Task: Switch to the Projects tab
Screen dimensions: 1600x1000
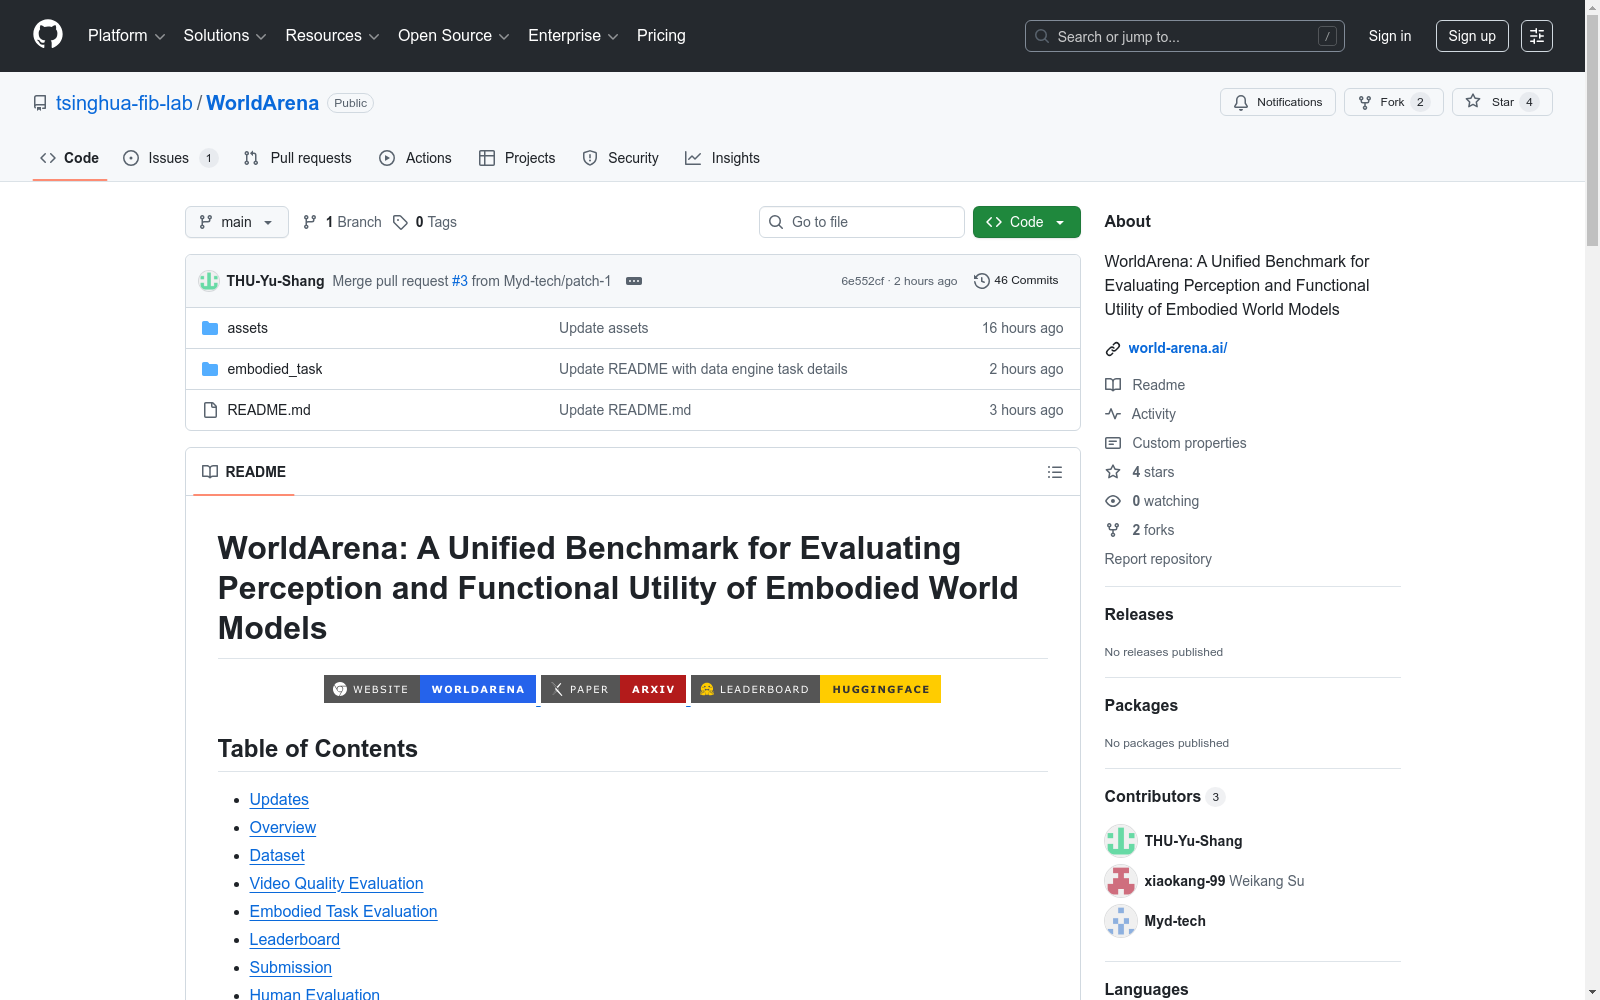Action: click(x=517, y=158)
